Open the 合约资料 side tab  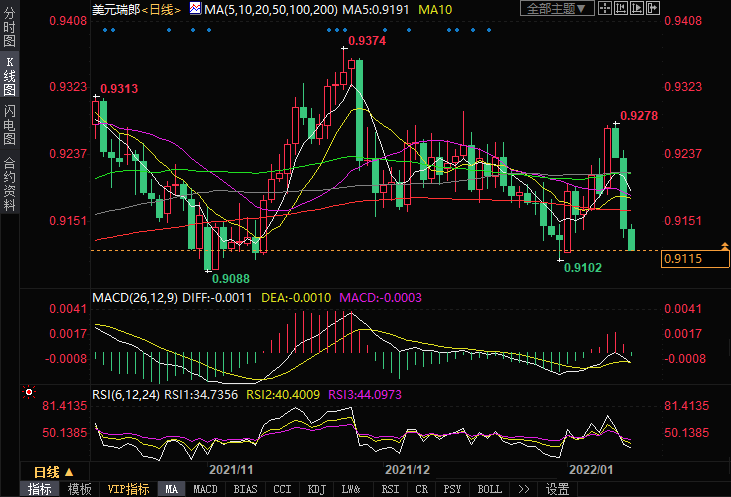point(9,182)
